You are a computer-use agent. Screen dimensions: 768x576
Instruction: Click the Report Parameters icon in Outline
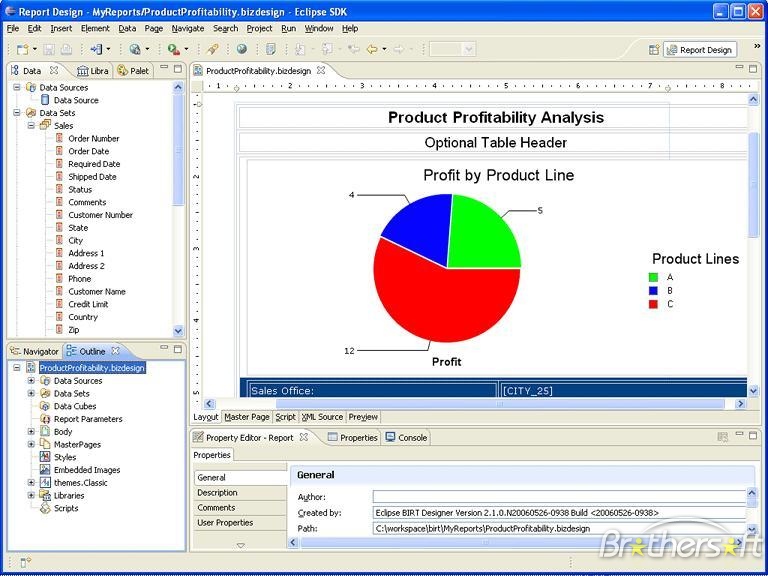45,419
